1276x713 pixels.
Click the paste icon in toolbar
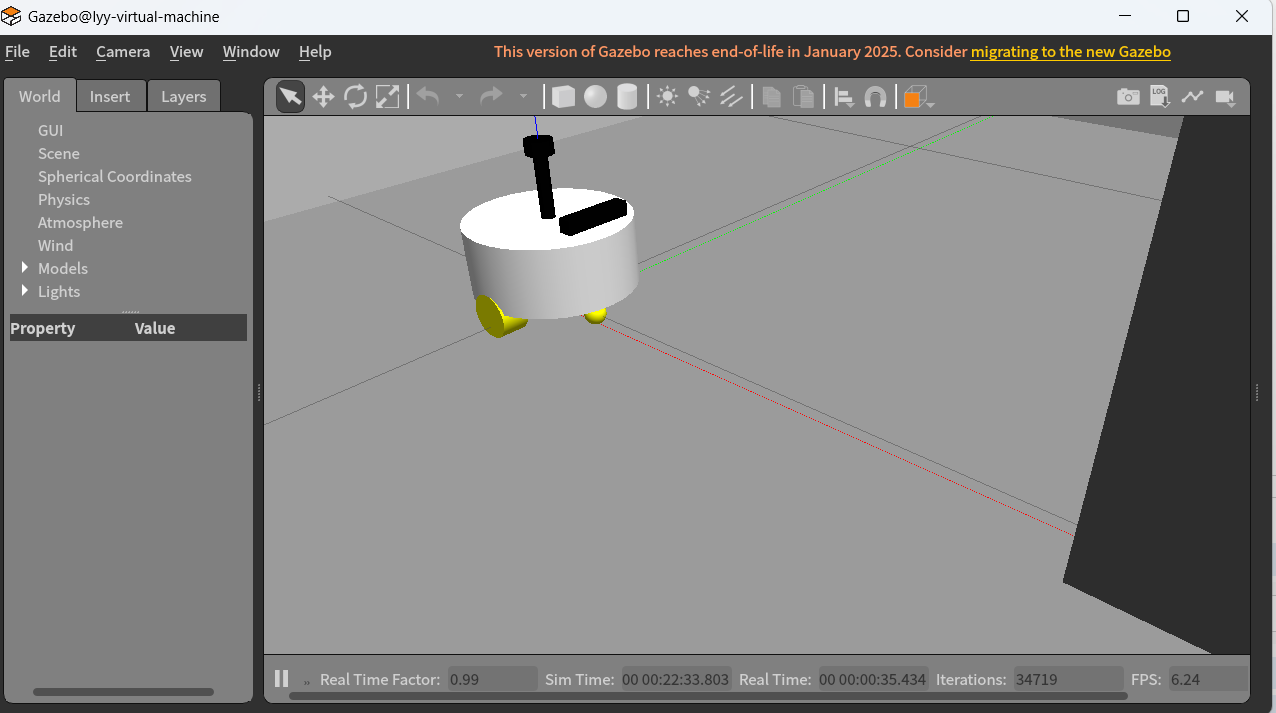(803, 97)
